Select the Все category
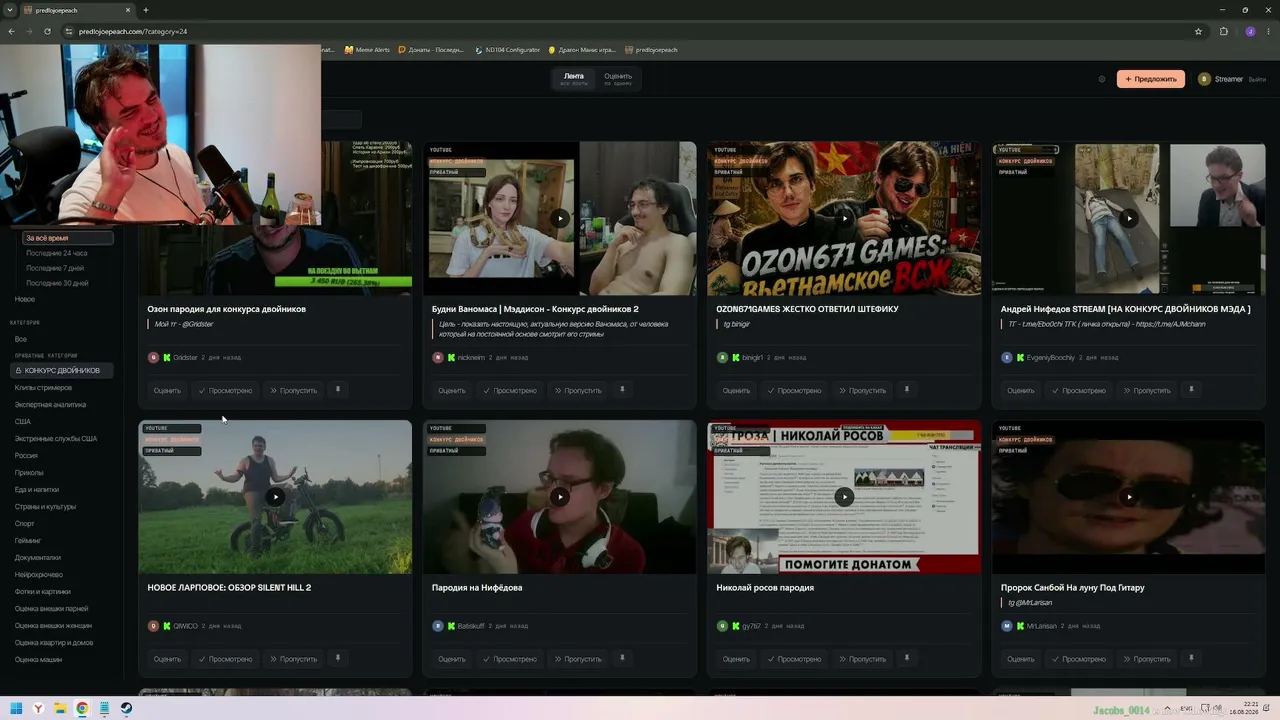 (x=21, y=339)
